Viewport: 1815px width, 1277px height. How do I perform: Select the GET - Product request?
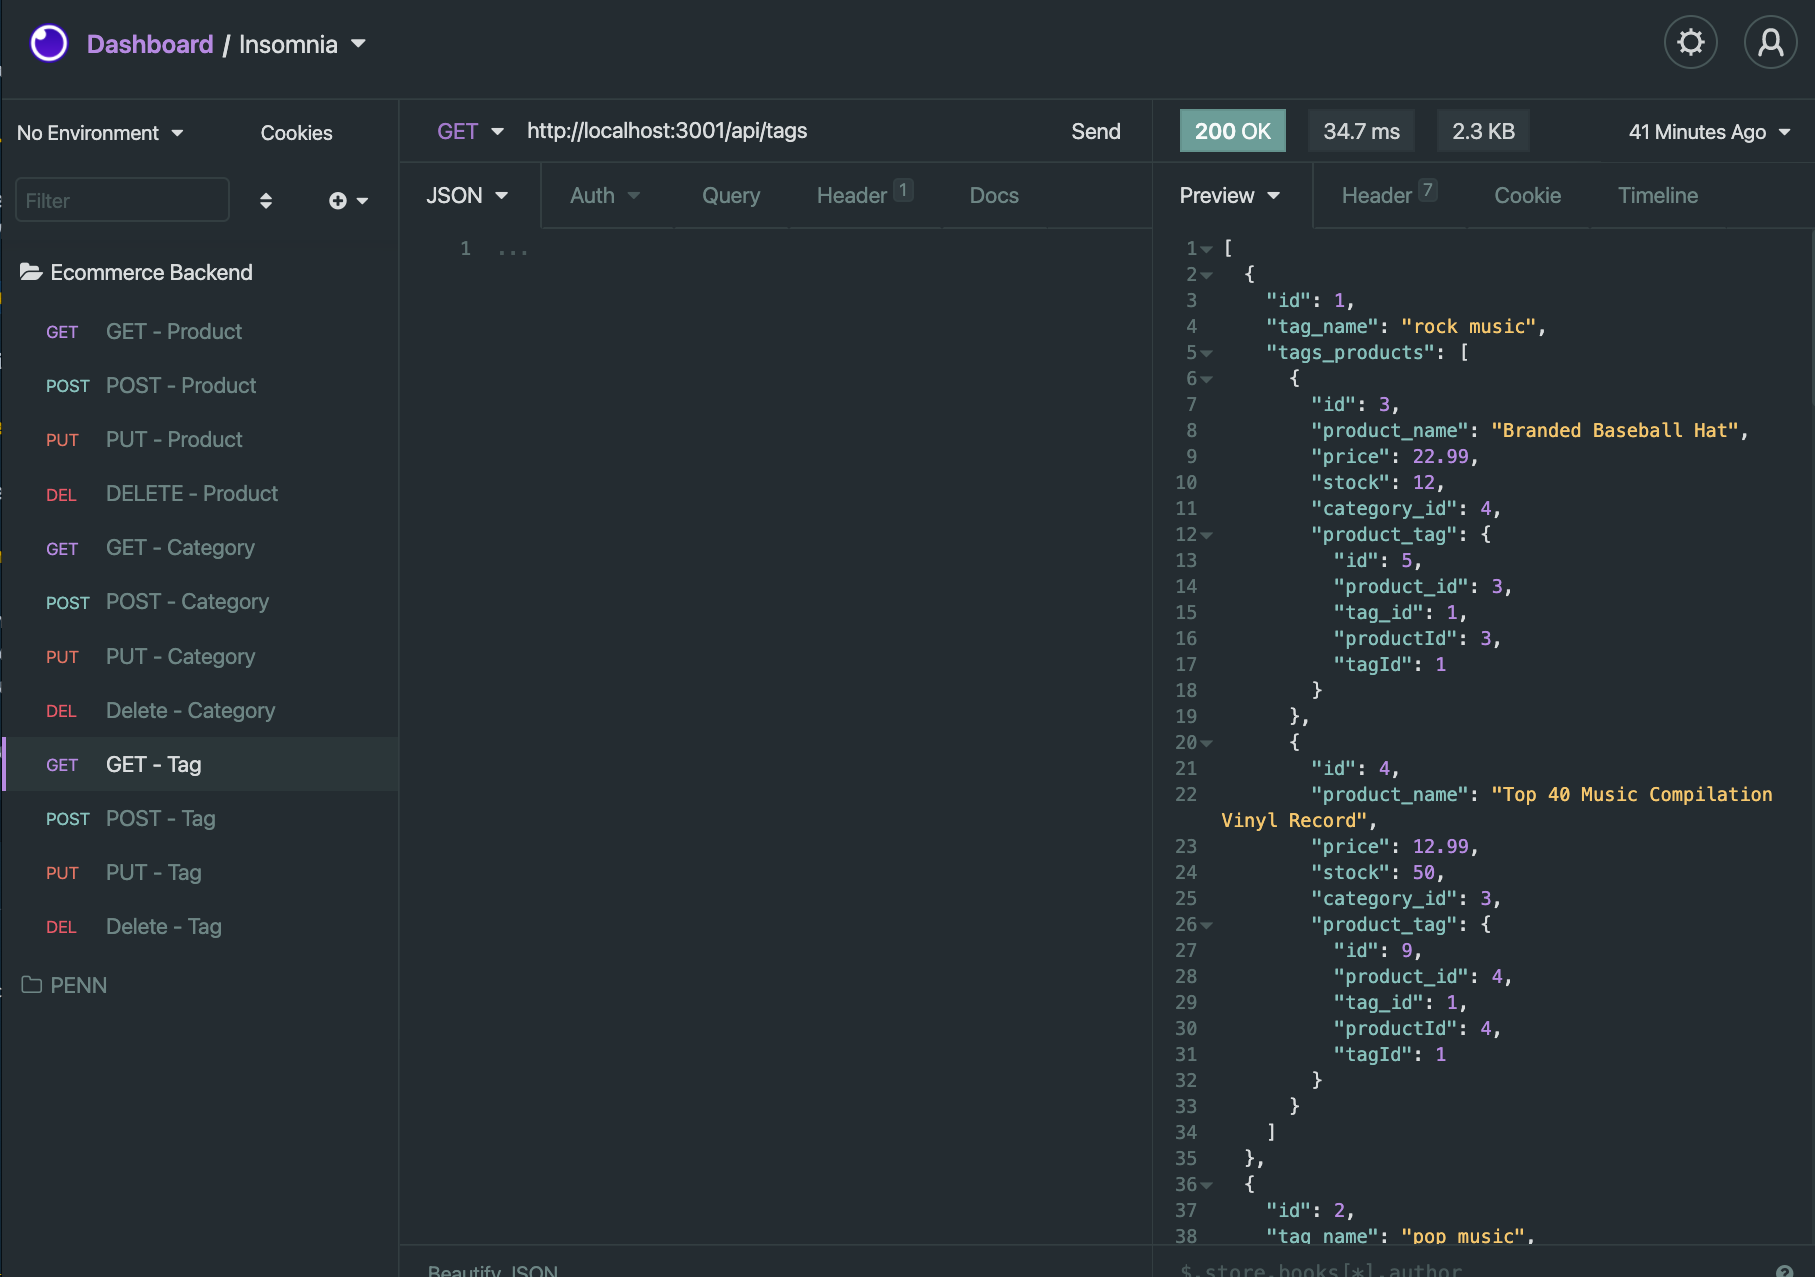tap(200, 332)
